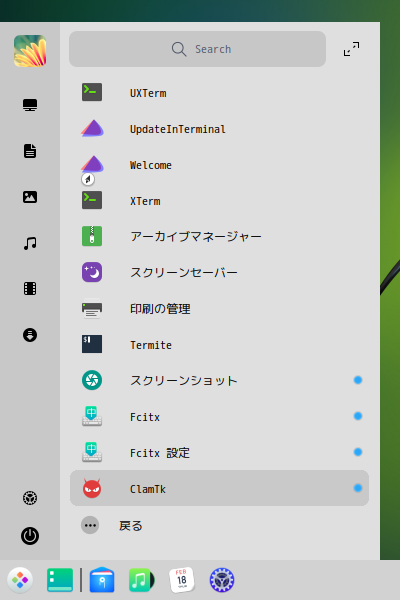
Task: Open アーカイブマネージャー archive manager
Action: tap(219, 236)
